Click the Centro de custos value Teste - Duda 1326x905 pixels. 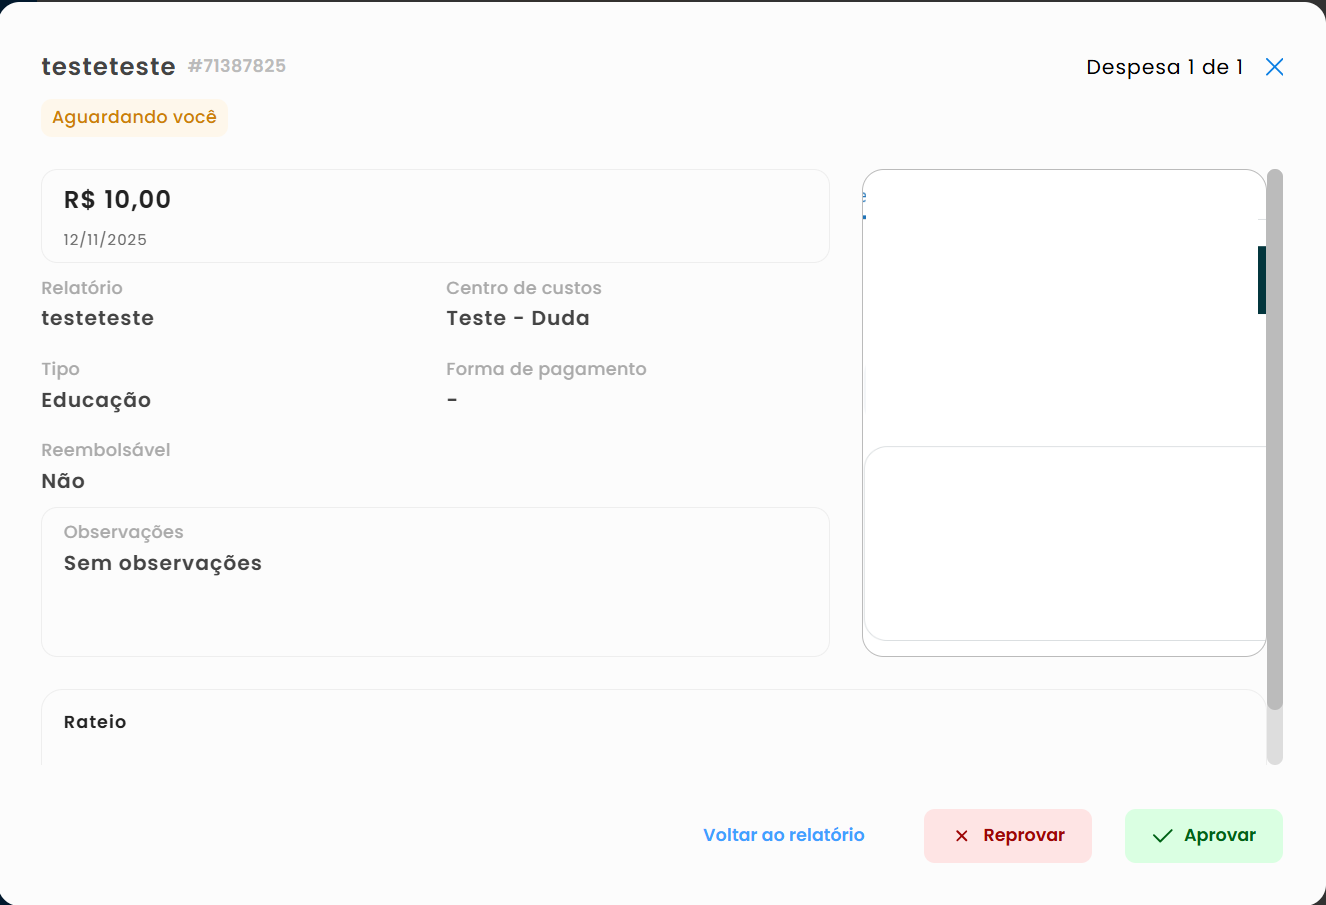coord(517,318)
